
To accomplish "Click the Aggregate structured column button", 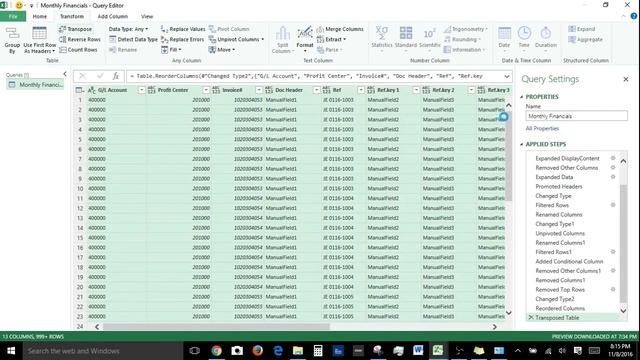I will click(585, 39).
